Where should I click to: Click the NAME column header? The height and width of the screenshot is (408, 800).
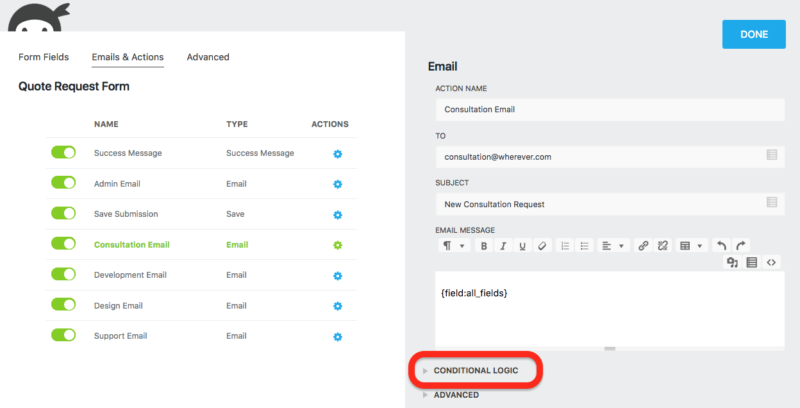[x=106, y=124]
